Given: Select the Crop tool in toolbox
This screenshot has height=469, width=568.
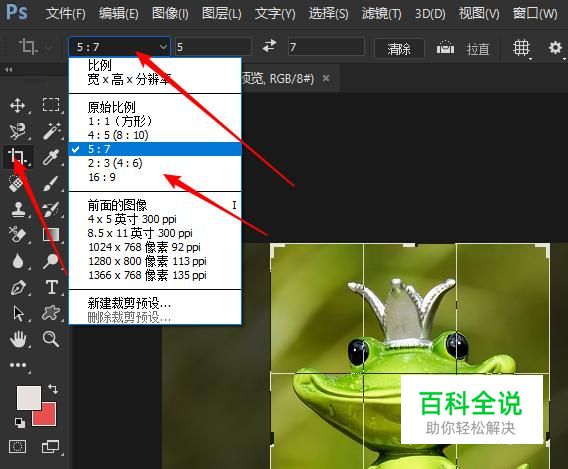Looking at the screenshot, I should click(17, 157).
